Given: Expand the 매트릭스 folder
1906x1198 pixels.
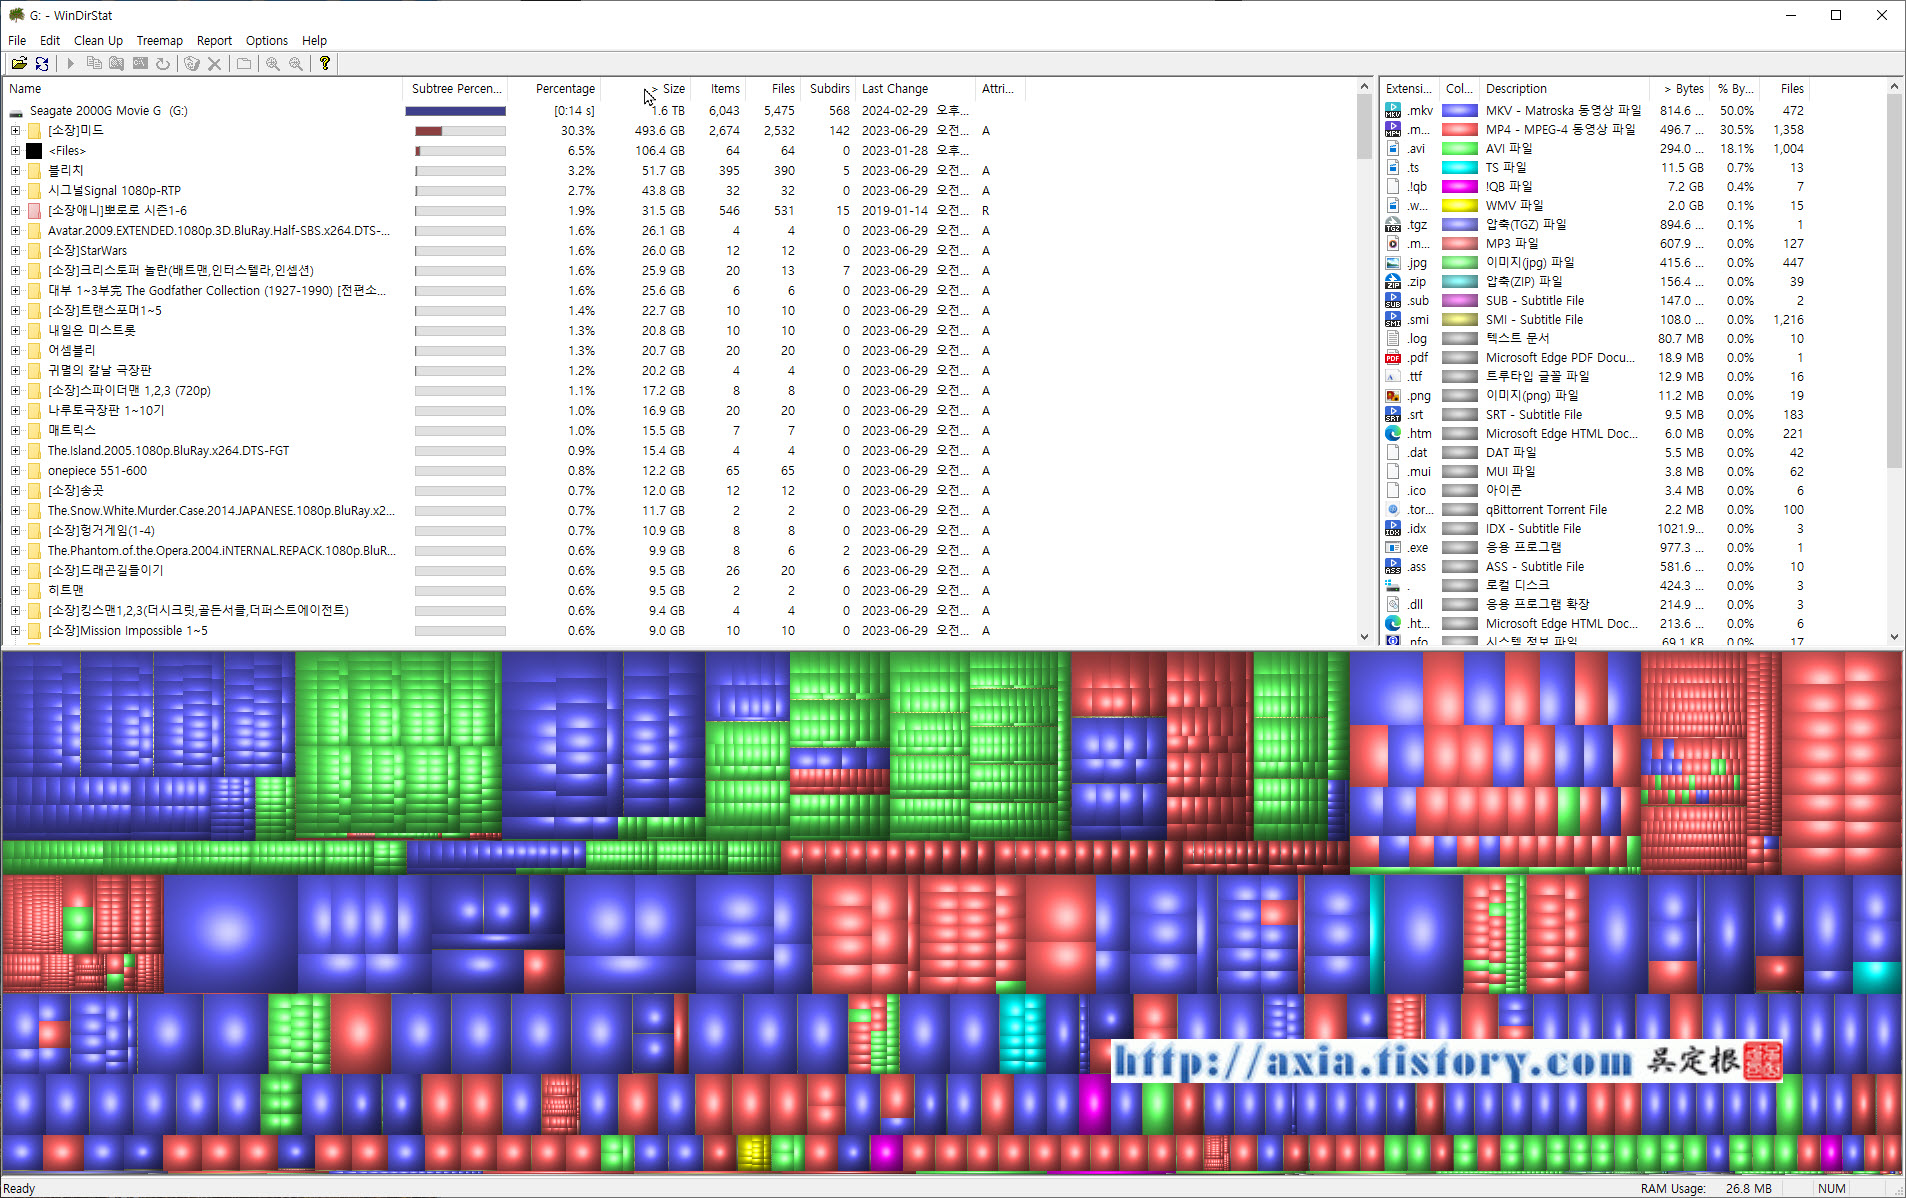Looking at the screenshot, I should tap(15, 431).
